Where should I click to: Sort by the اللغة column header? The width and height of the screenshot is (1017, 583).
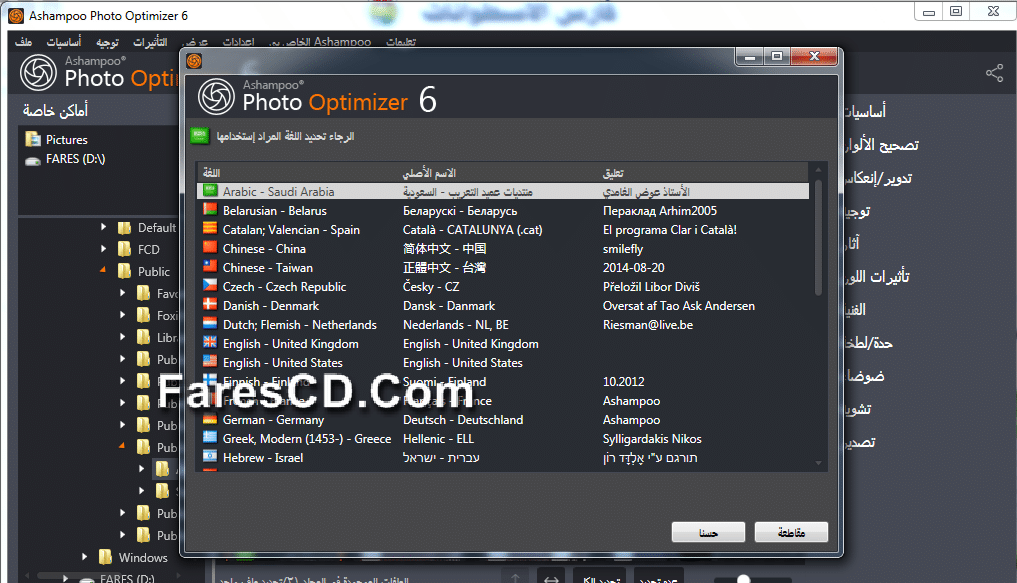[211, 173]
